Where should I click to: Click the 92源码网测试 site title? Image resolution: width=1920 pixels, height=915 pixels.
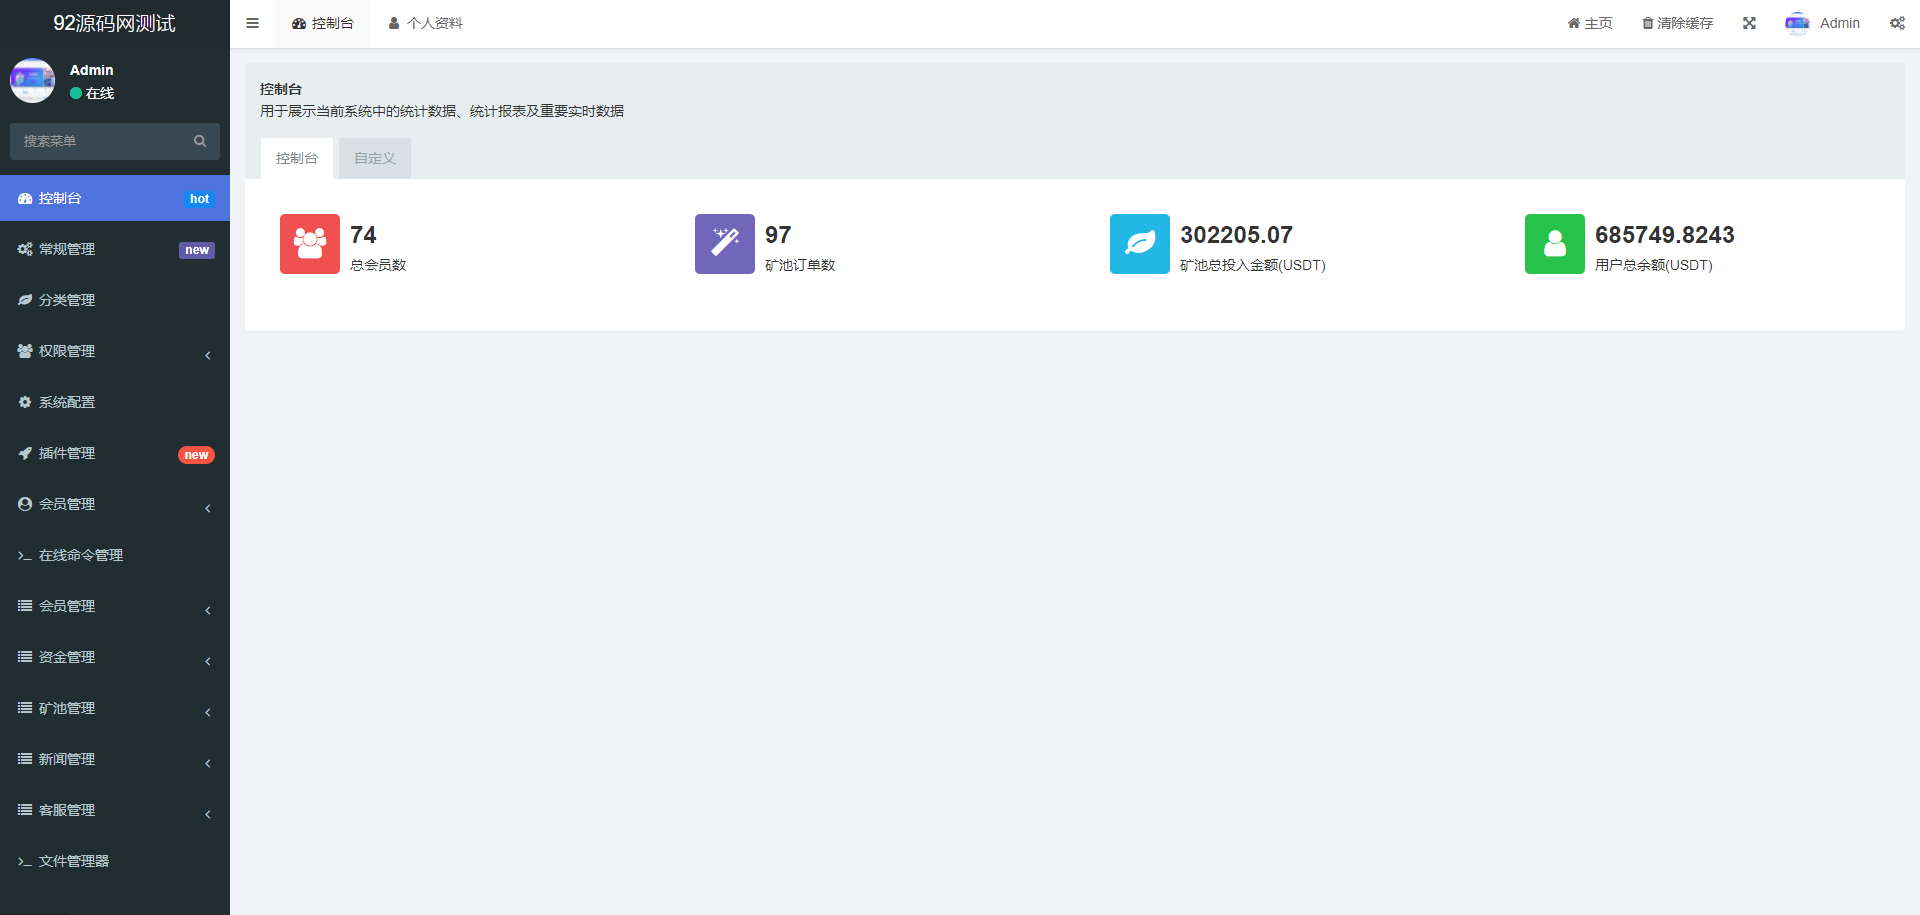[114, 23]
